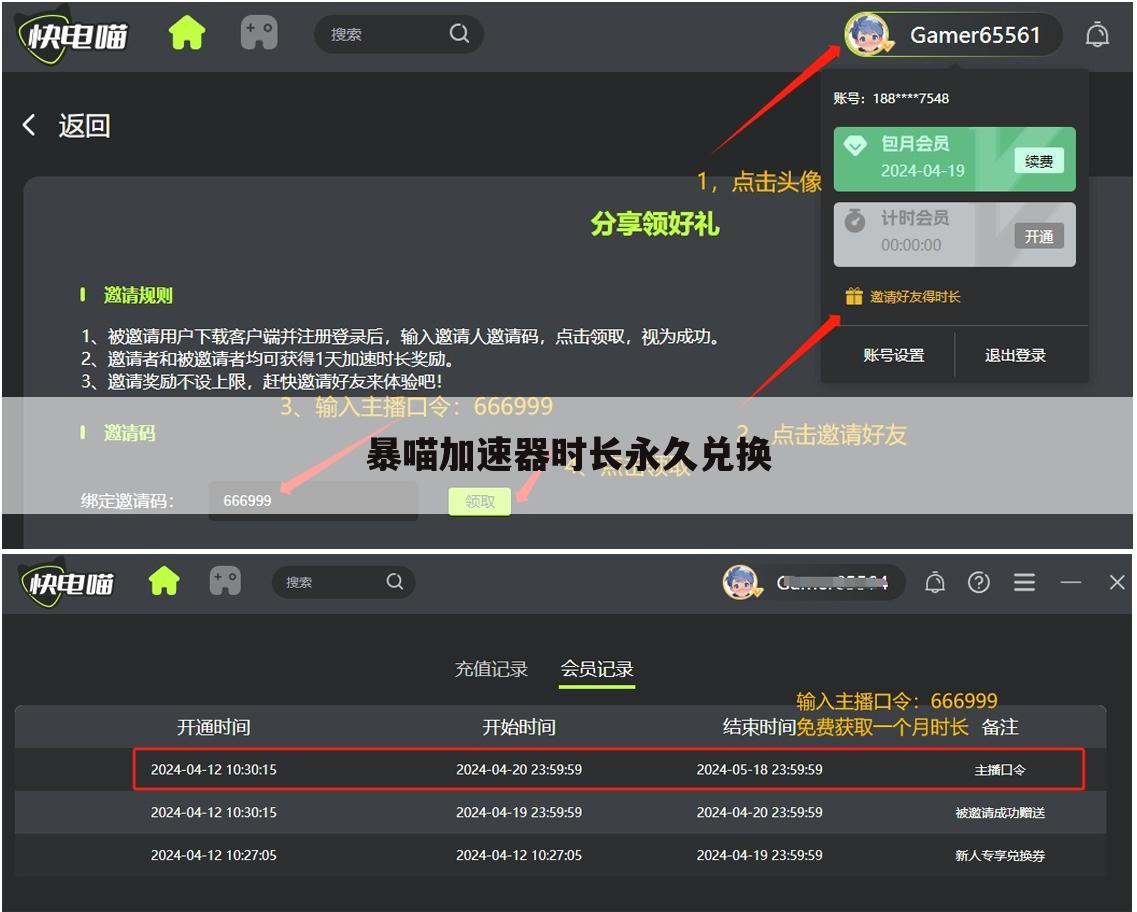Open the game controller icon in top window

(259, 33)
